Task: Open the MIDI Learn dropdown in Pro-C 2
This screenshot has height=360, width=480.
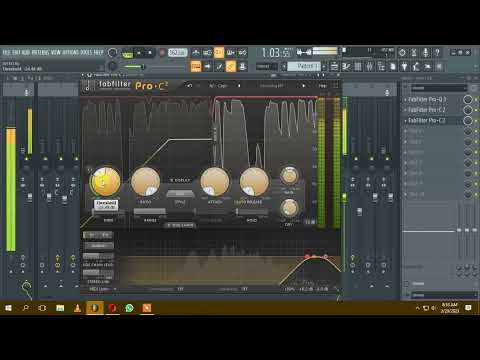Action: pos(102,289)
